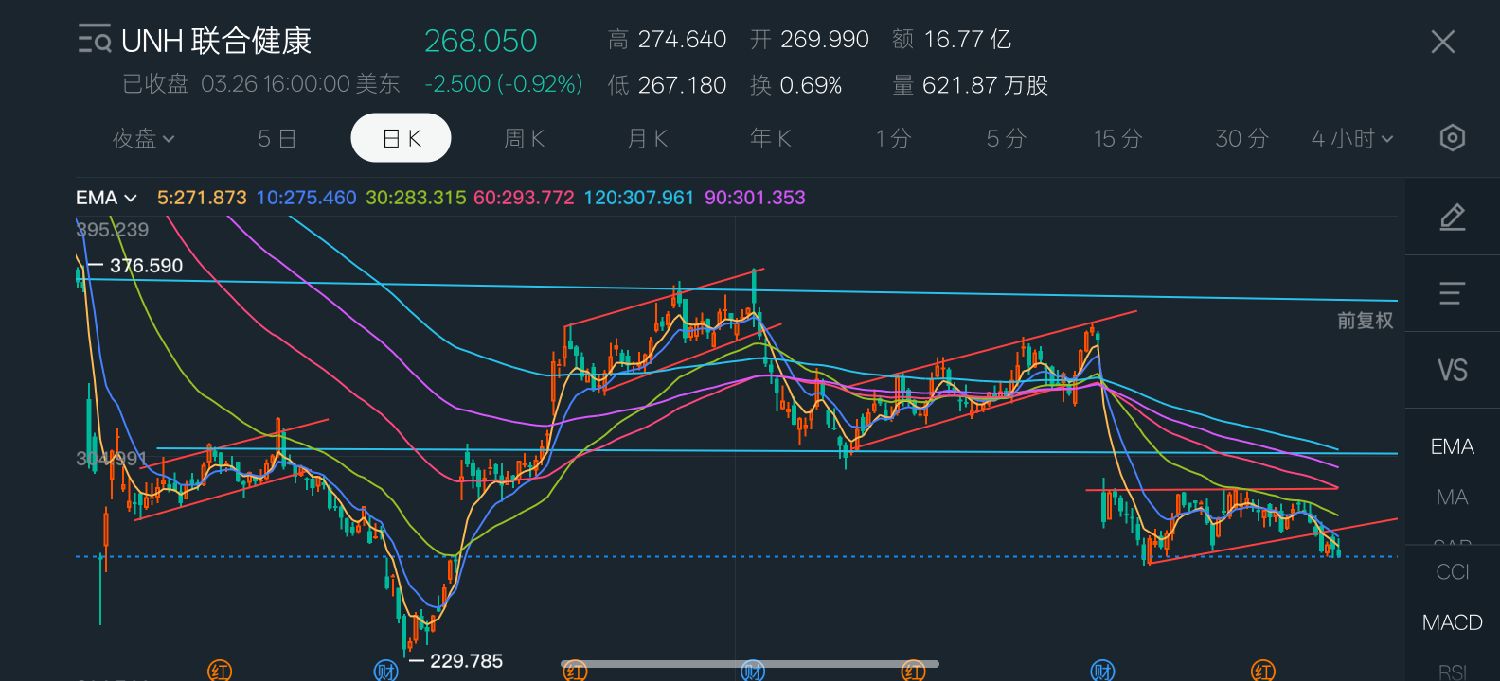
Task: Select the EMA indicator in right sidebar
Action: pyautogui.click(x=1452, y=447)
